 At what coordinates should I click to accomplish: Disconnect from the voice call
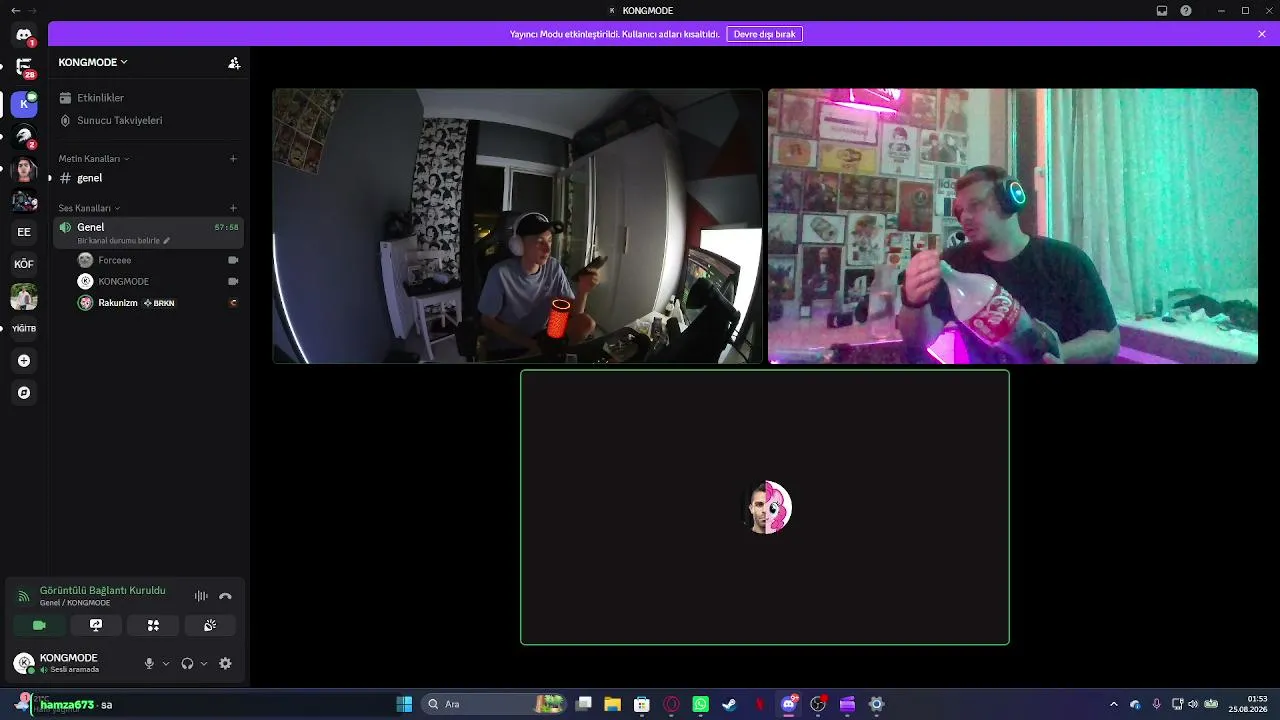(225, 596)
